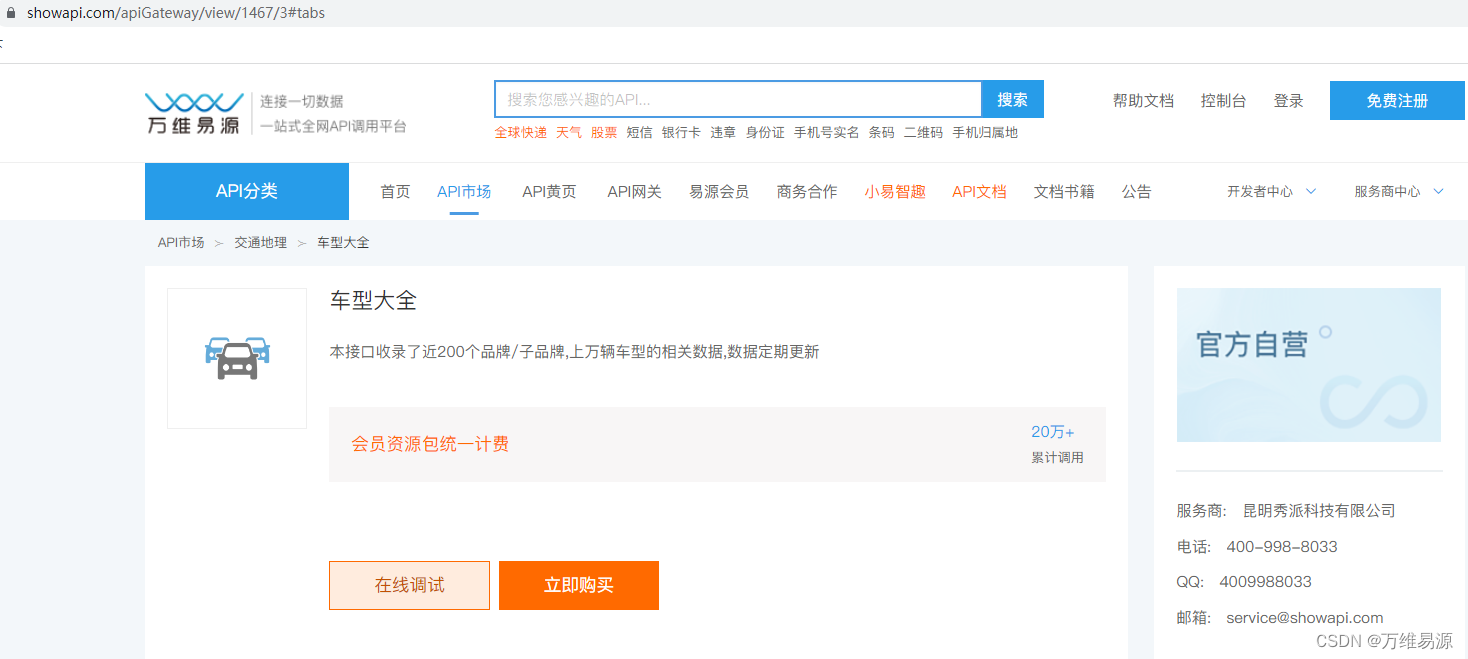The image size is (1468, 659).
Task: Select the 银行卡 keyword link
Action: (x=681, y=132)
